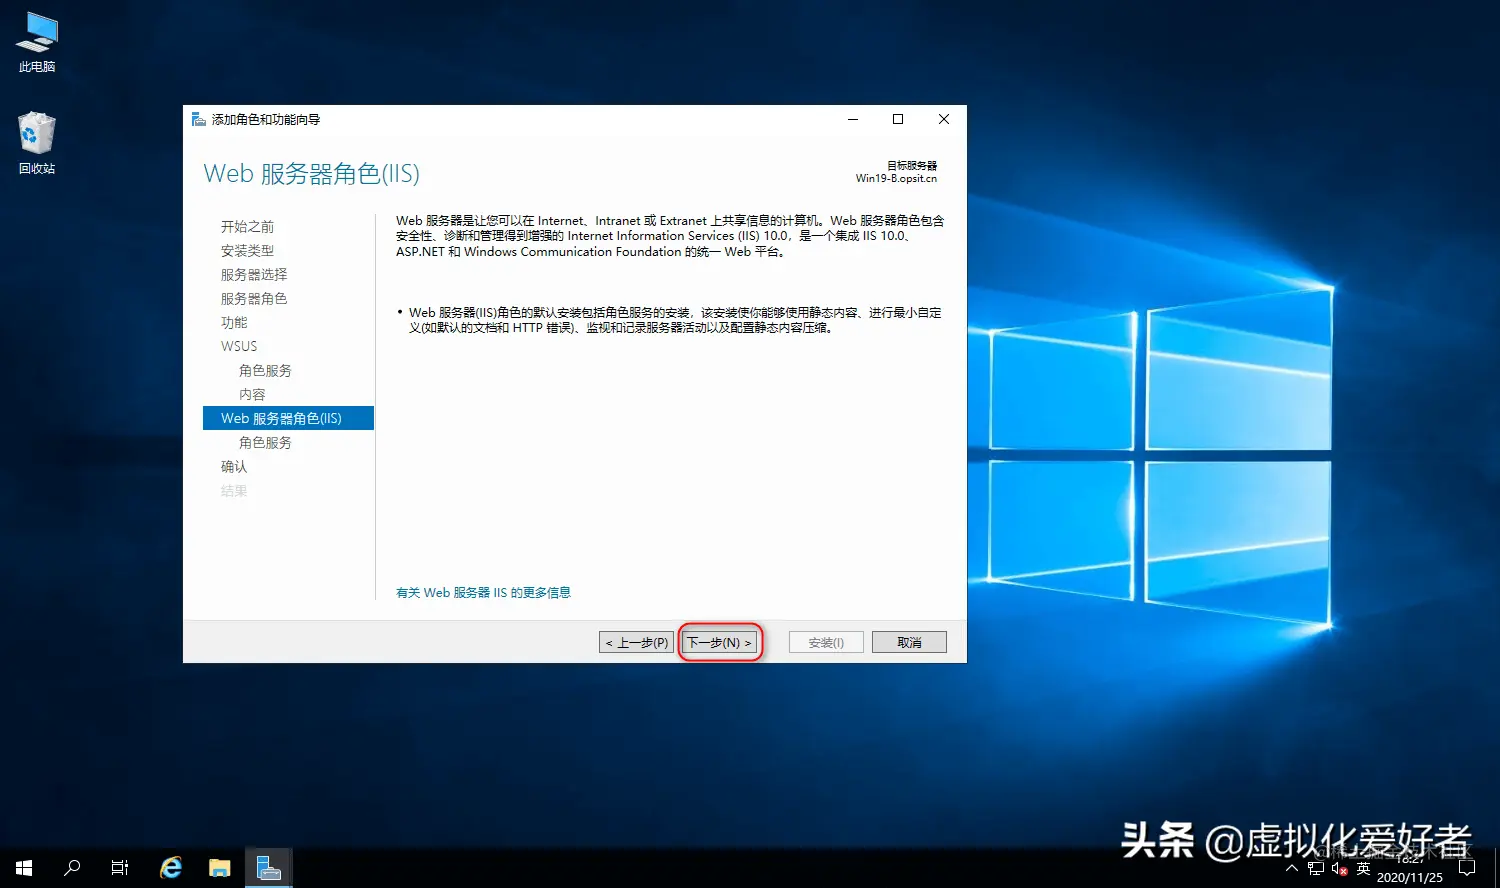Click the network icon in system tray

click(x=1316, y=869)
